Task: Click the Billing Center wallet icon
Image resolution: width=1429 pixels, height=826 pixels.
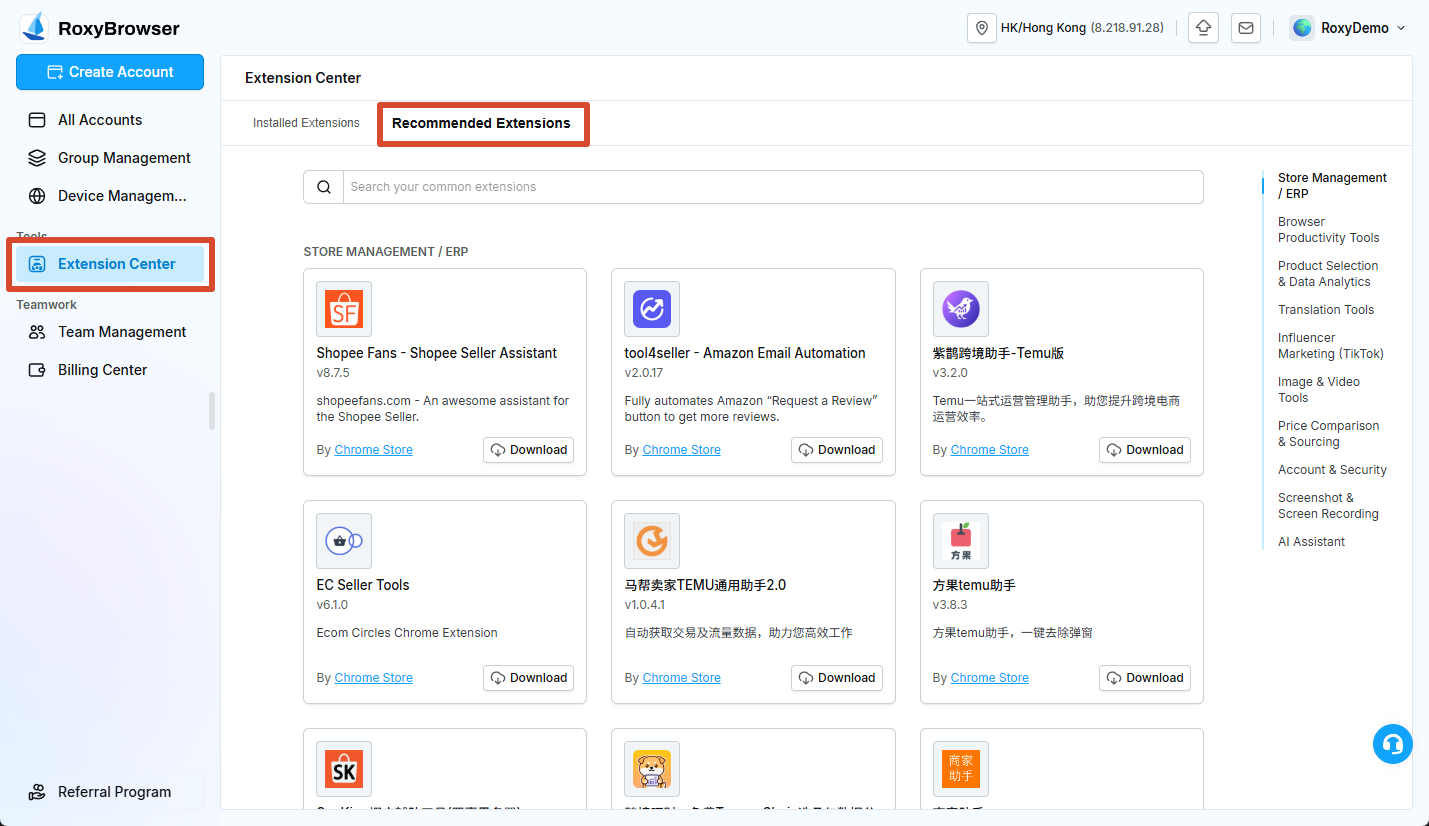Action: coord(37,370)
